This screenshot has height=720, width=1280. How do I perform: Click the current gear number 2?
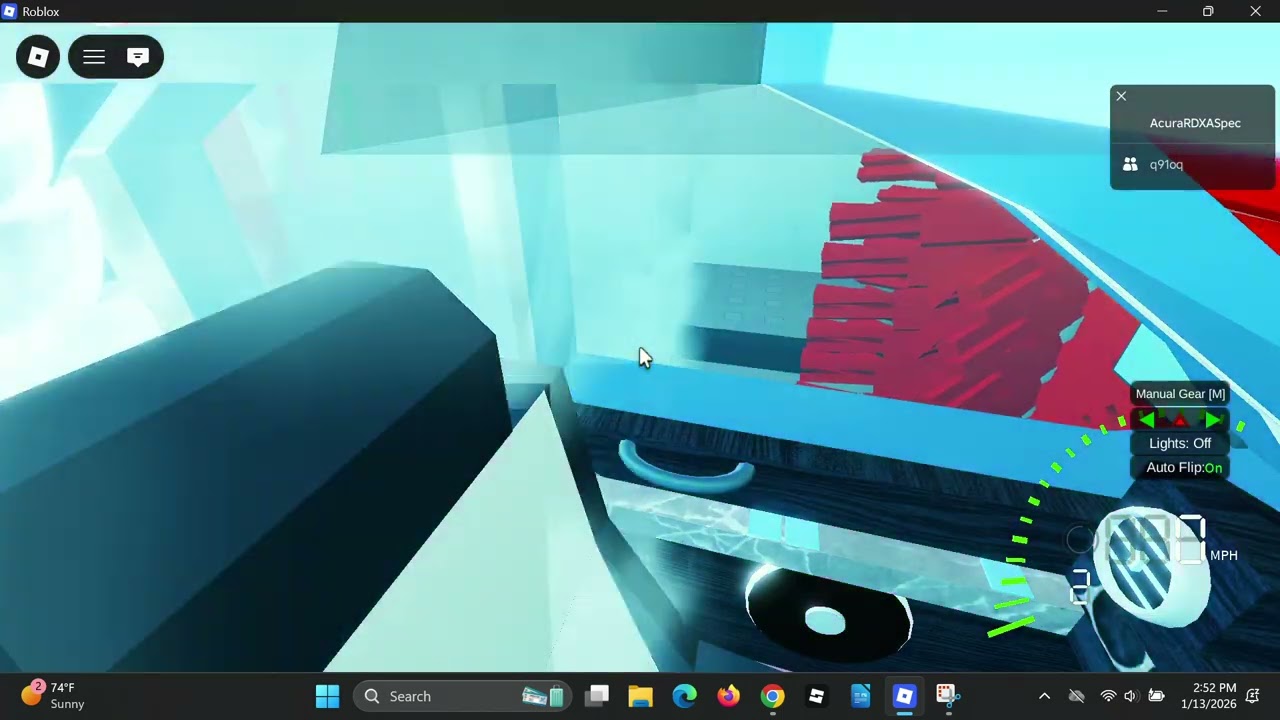[x=1080, y=587]
